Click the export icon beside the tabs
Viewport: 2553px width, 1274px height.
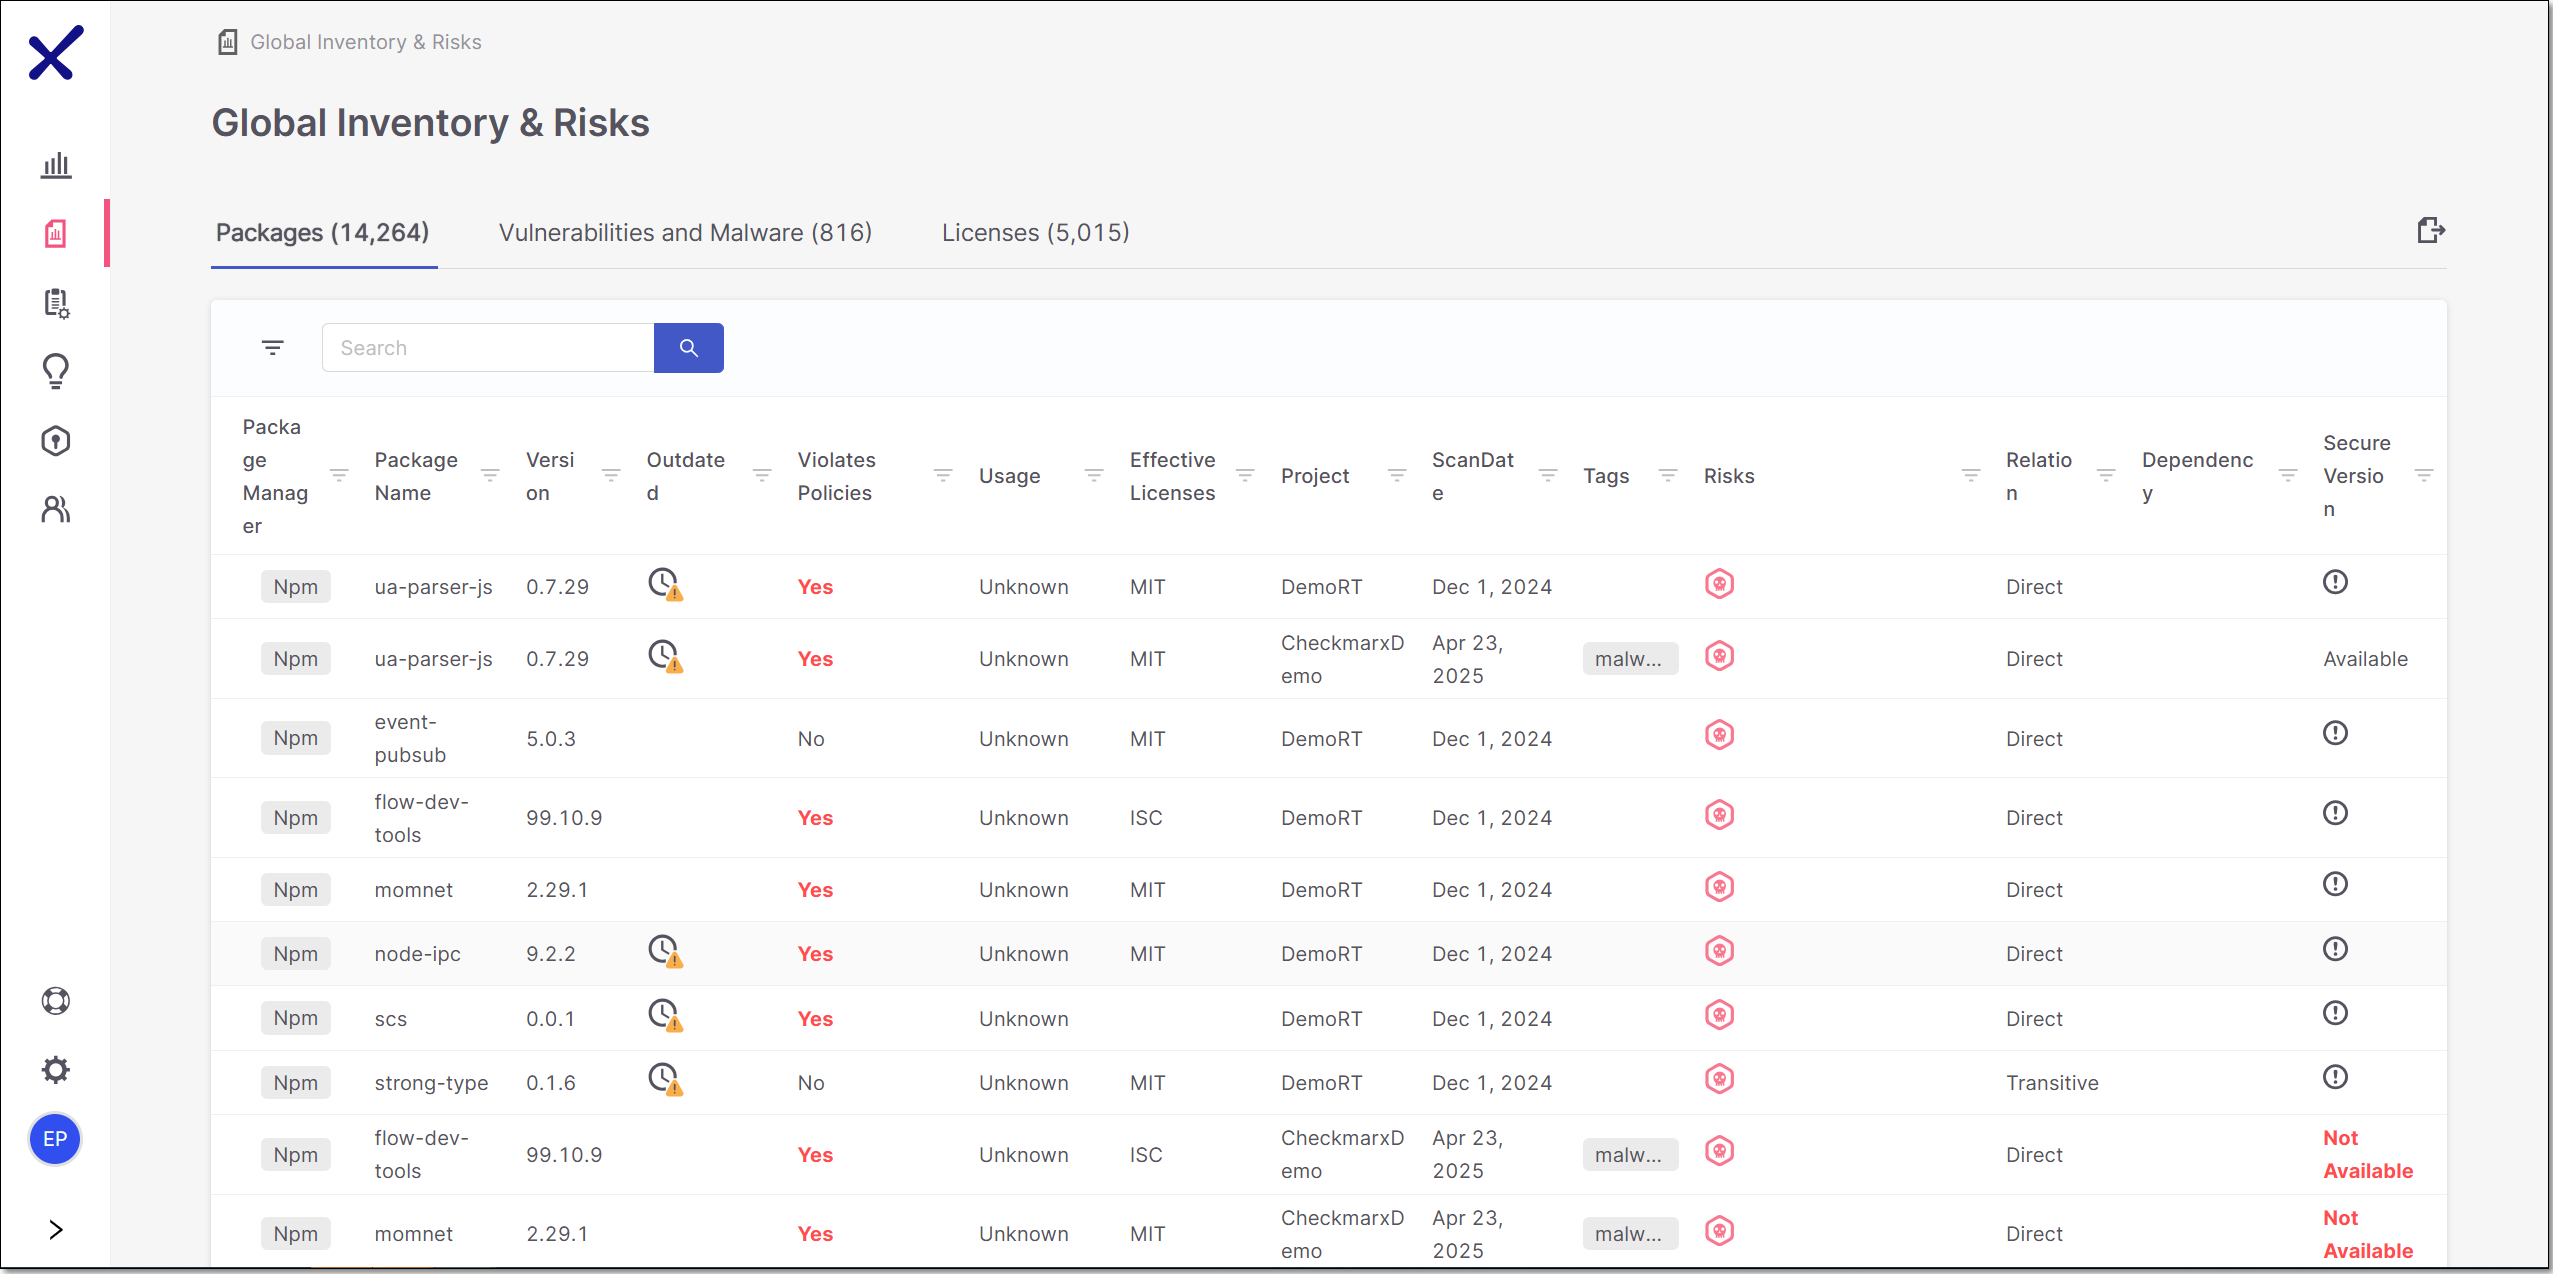[x=2431, y=231]
